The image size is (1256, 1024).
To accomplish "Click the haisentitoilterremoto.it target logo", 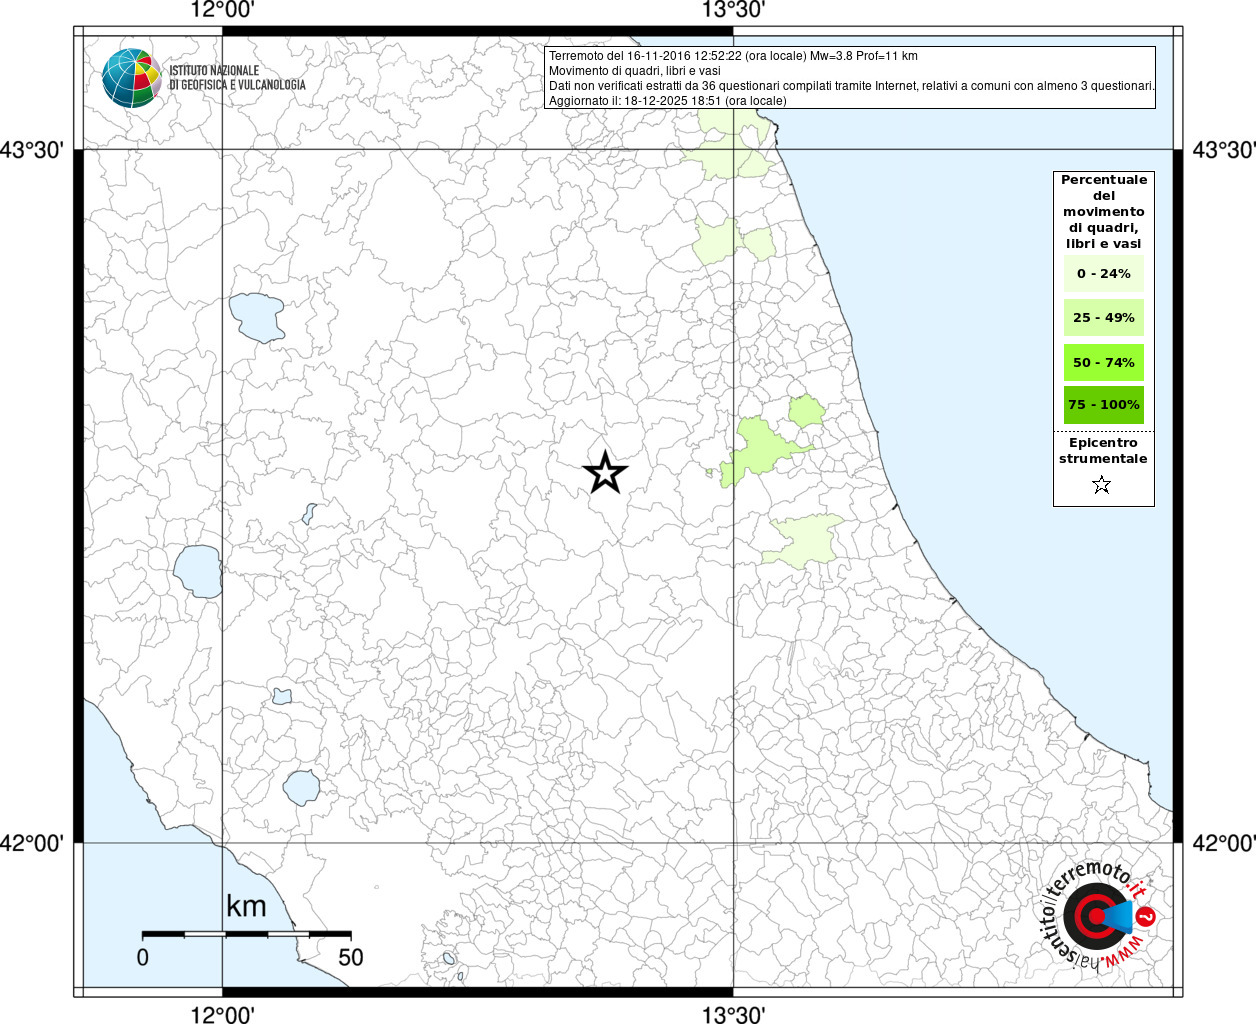I will [1098, 917].
